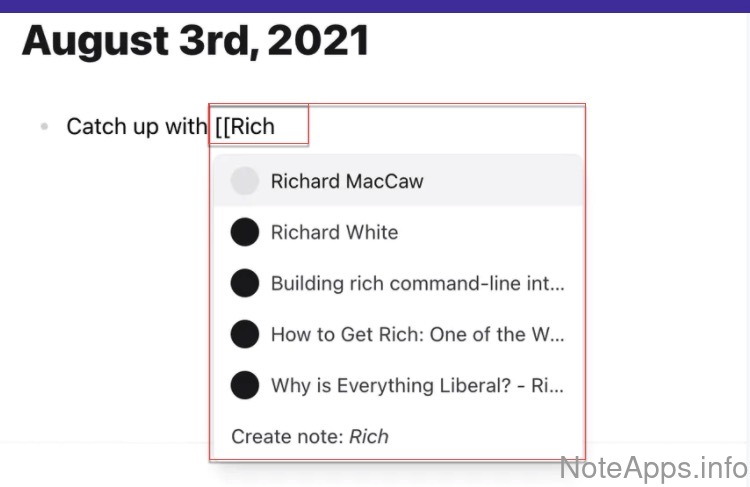Click the bullet point dot of the note
The height and width of the screenshot is (487, 750).
[x=43, y=127]
